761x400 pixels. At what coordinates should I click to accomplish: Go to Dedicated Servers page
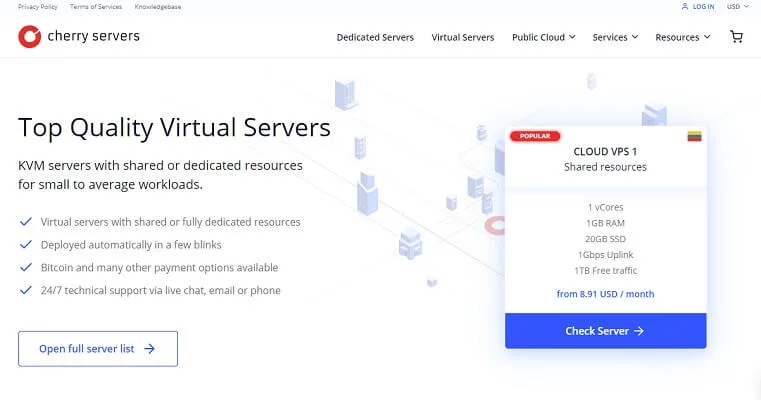[375, 37]
